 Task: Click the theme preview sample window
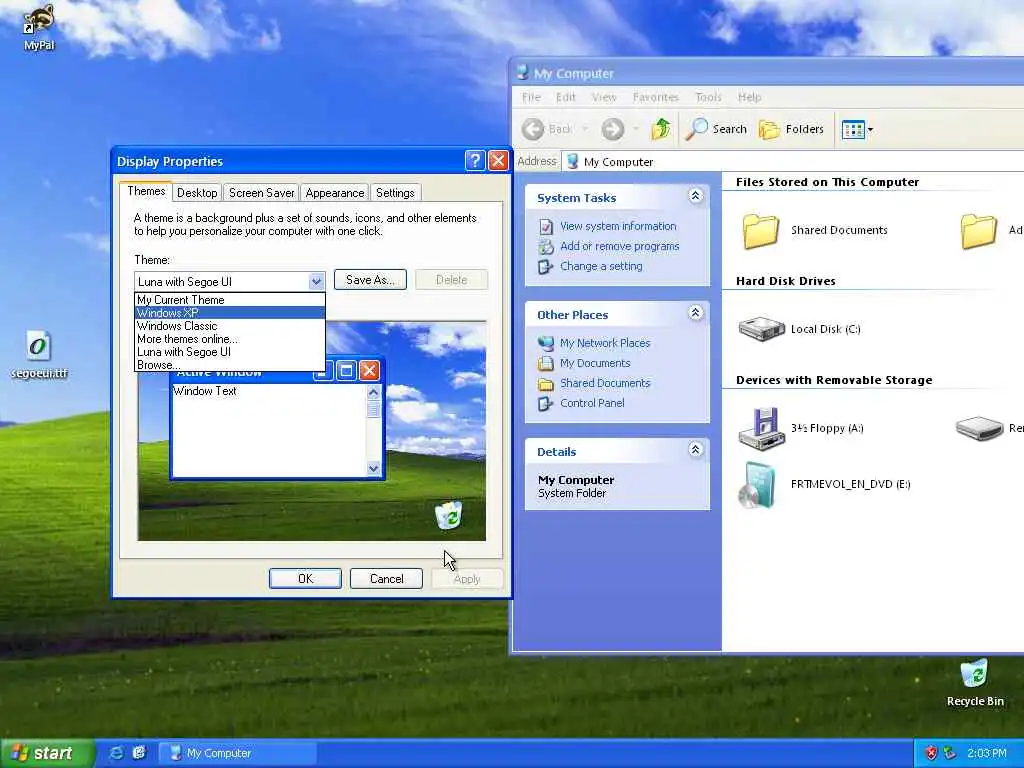pos(278,419)
